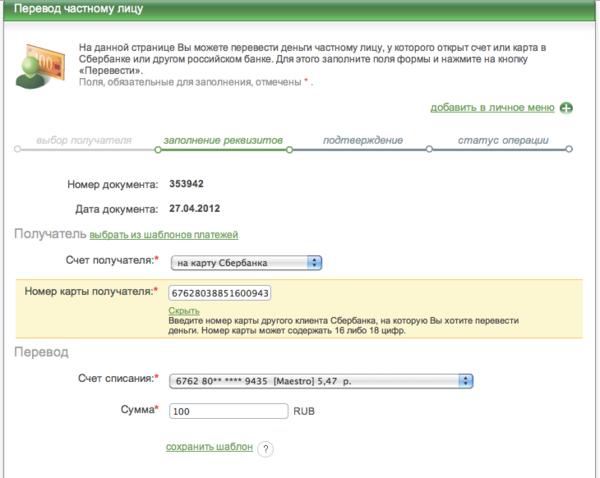Click the green plus icon near personal menu
Viewport: 600px width, 478px height.
pos(566,108)
